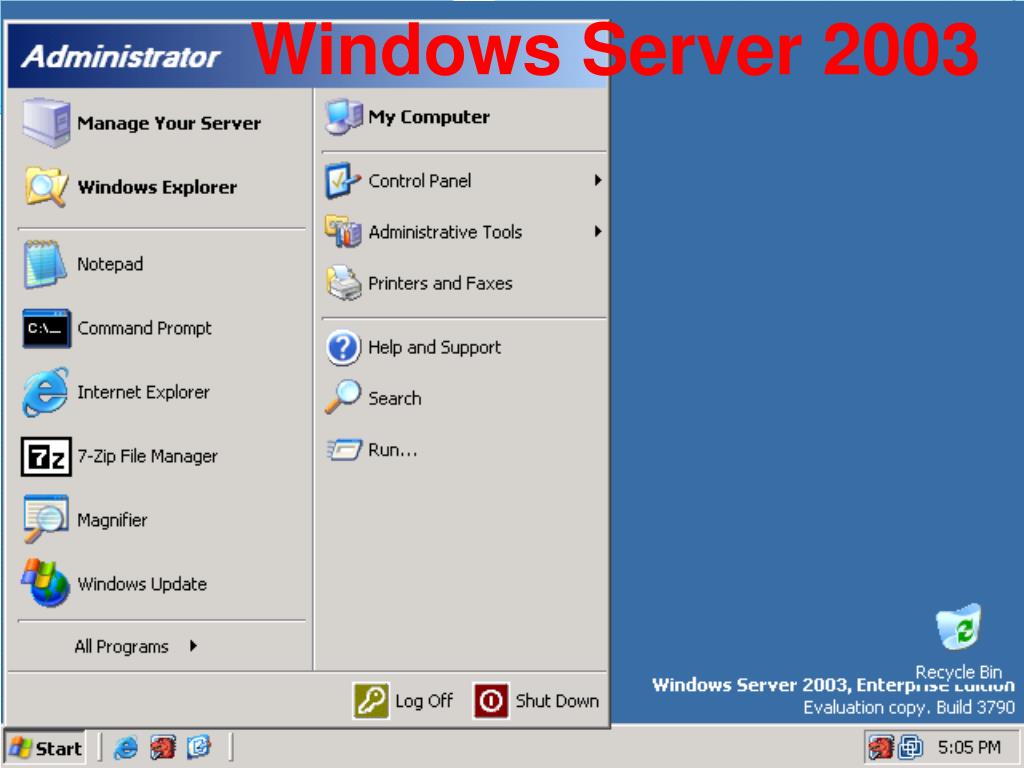
Task: Click the Start button
Action: click(46, 748)
